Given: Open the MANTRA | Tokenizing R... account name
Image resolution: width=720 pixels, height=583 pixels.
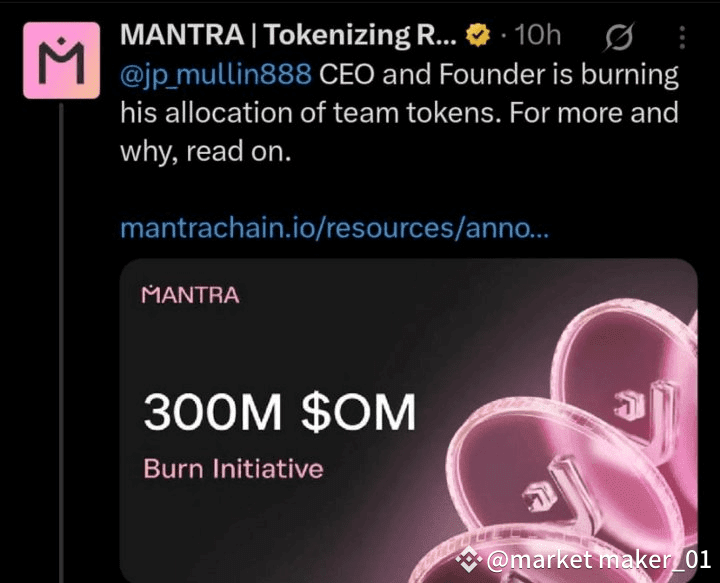Looking at the screenshot, I should pyautogui.click(x=291, y=36).
